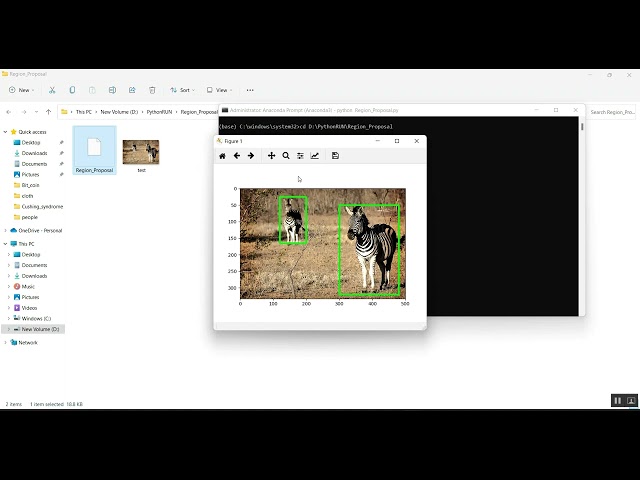Collapse the Quick access tree section
Screen dimensions: 640x480
[5, 132]
